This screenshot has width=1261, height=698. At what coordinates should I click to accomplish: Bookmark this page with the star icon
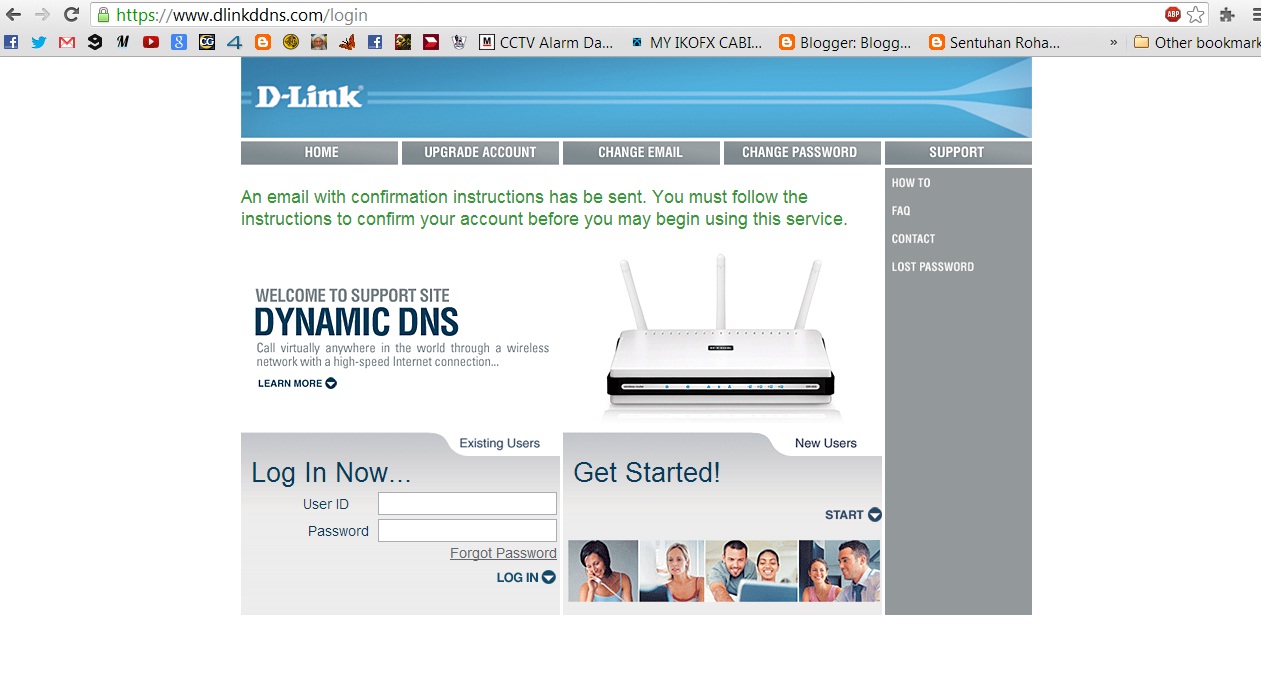pos(1196,15)
